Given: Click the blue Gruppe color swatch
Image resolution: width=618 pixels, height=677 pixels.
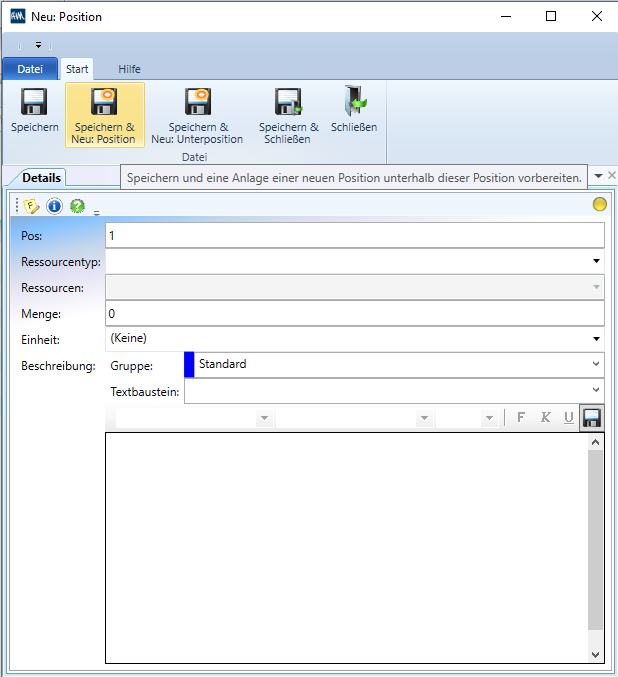Looking at the screenshot, I should point(189,365).
